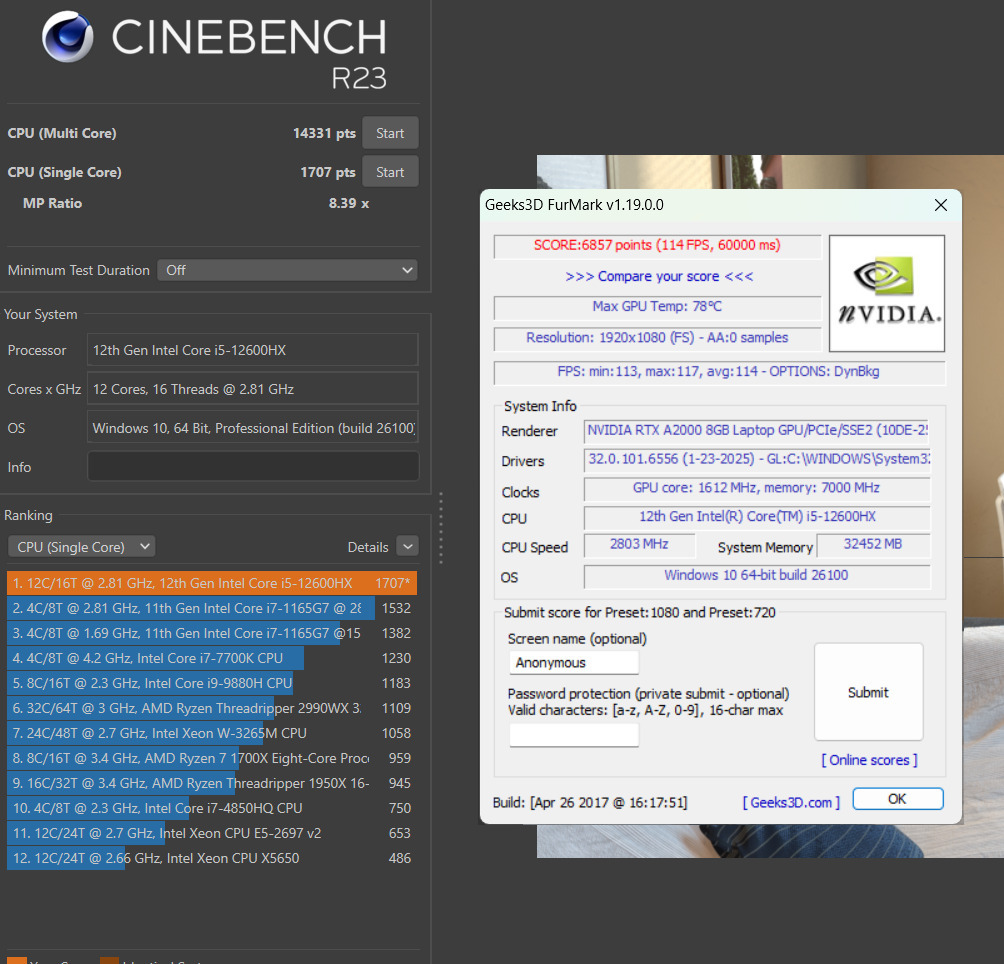Select ranking row 6 Threadripper 2990WX
Image resolution: width=1004 pixels, height=964 pixels.
(x=212, y=708)
